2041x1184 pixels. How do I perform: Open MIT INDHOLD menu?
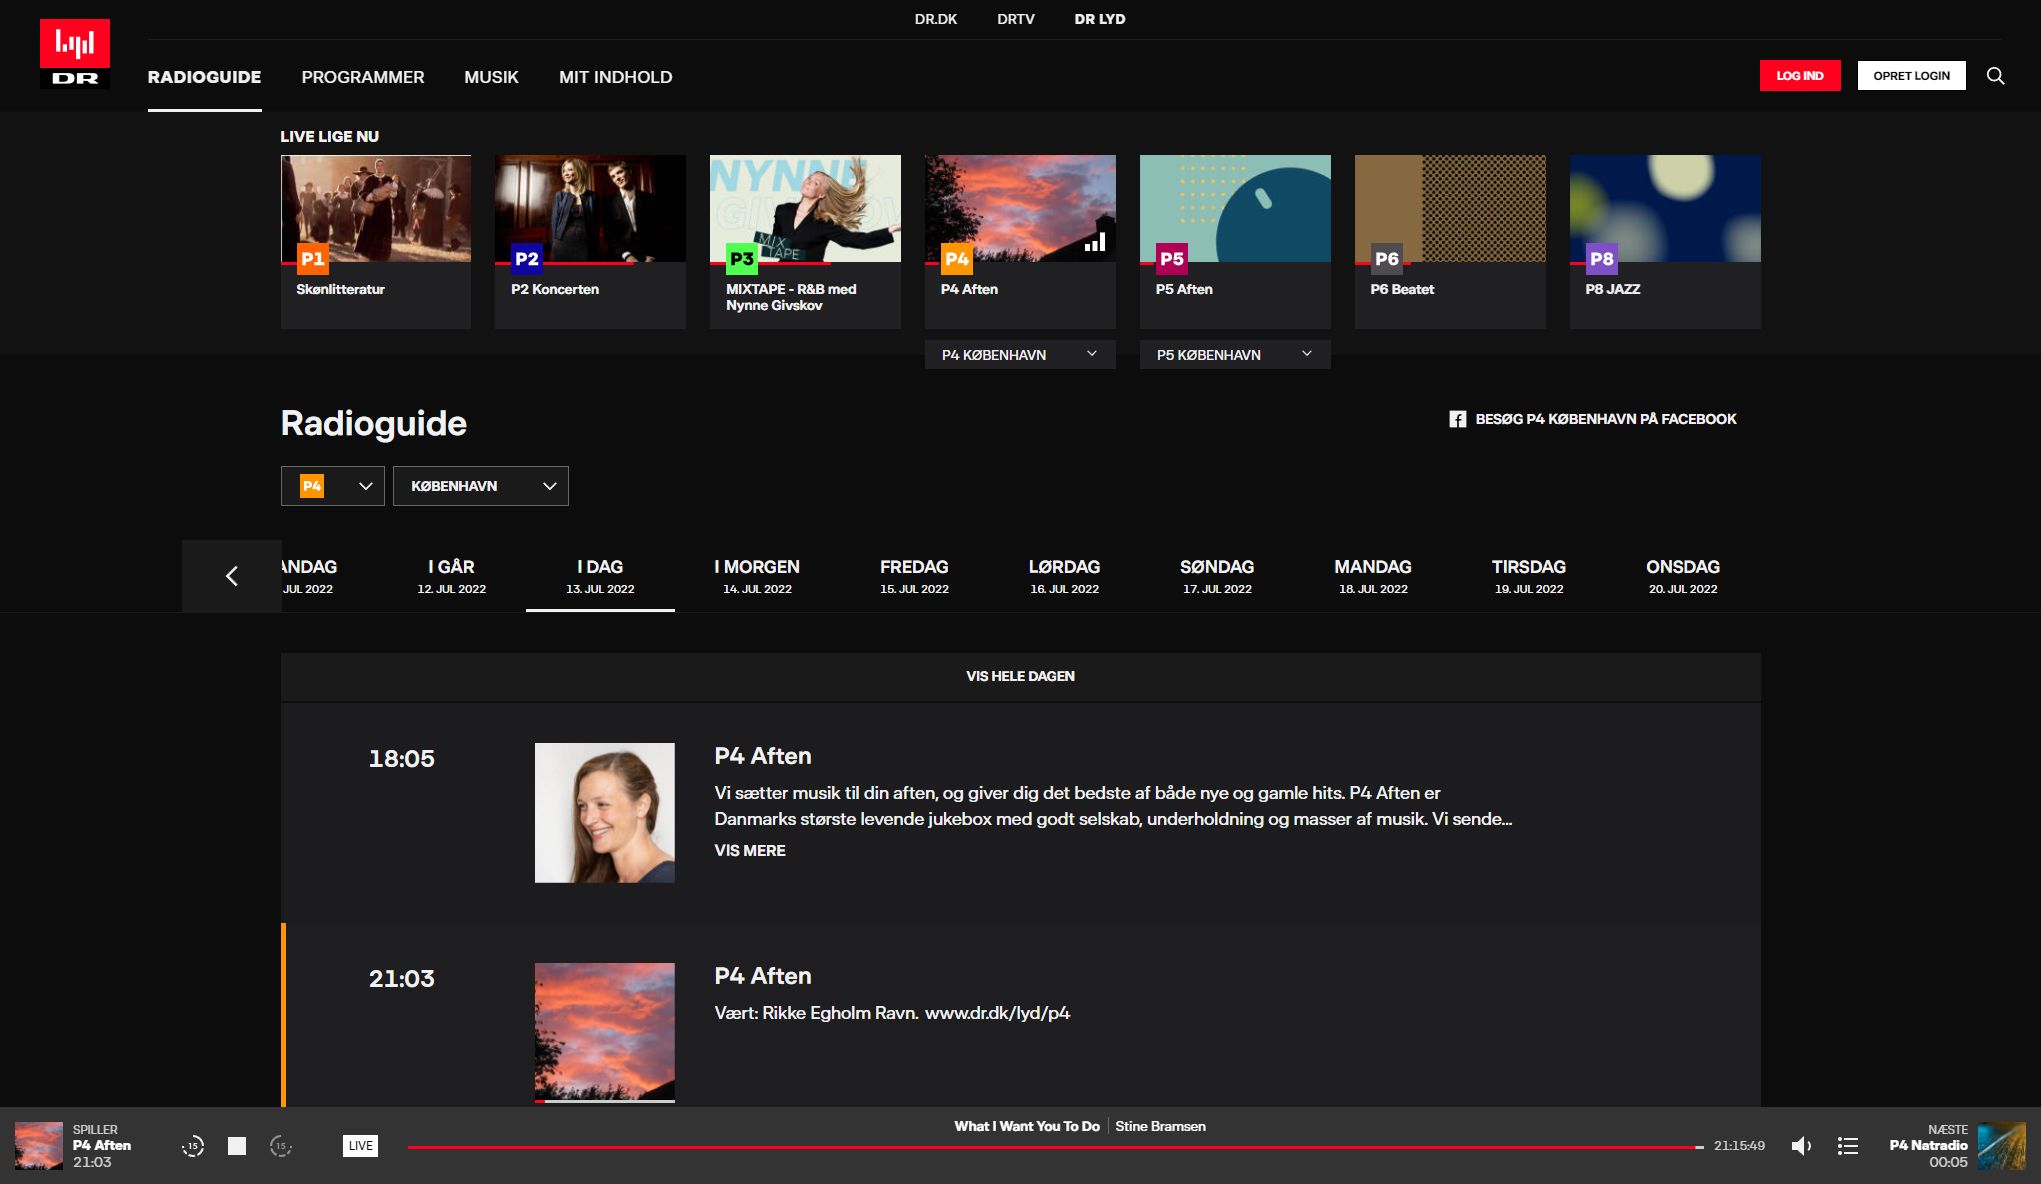coord(616,77)
